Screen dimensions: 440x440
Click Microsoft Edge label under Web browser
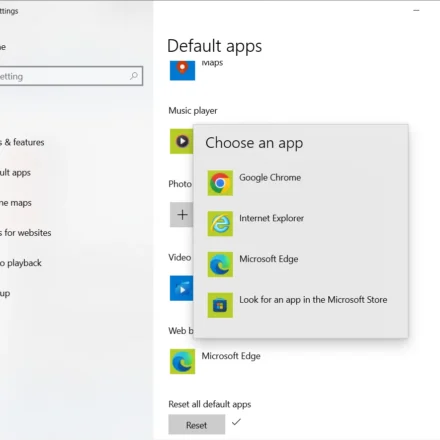231,356
